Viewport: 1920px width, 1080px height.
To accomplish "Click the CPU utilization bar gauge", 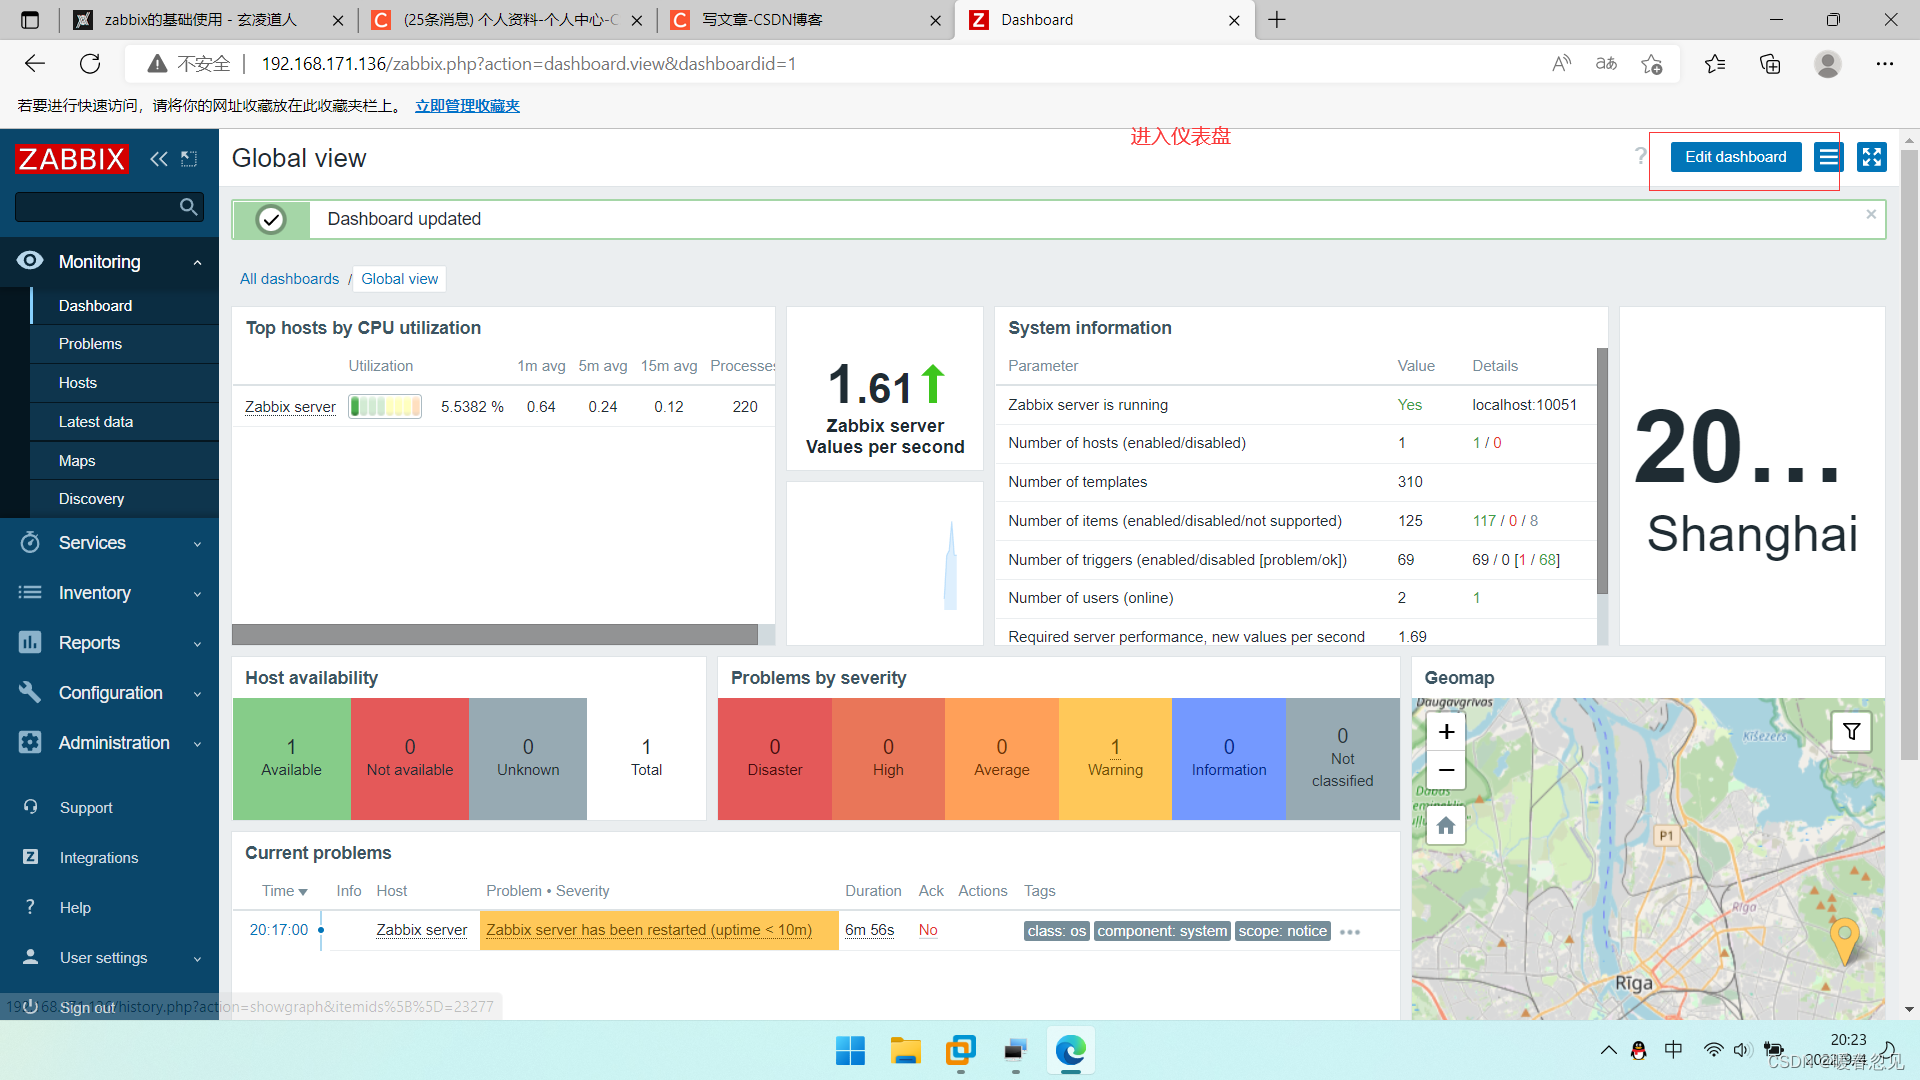I will [385, 407].
